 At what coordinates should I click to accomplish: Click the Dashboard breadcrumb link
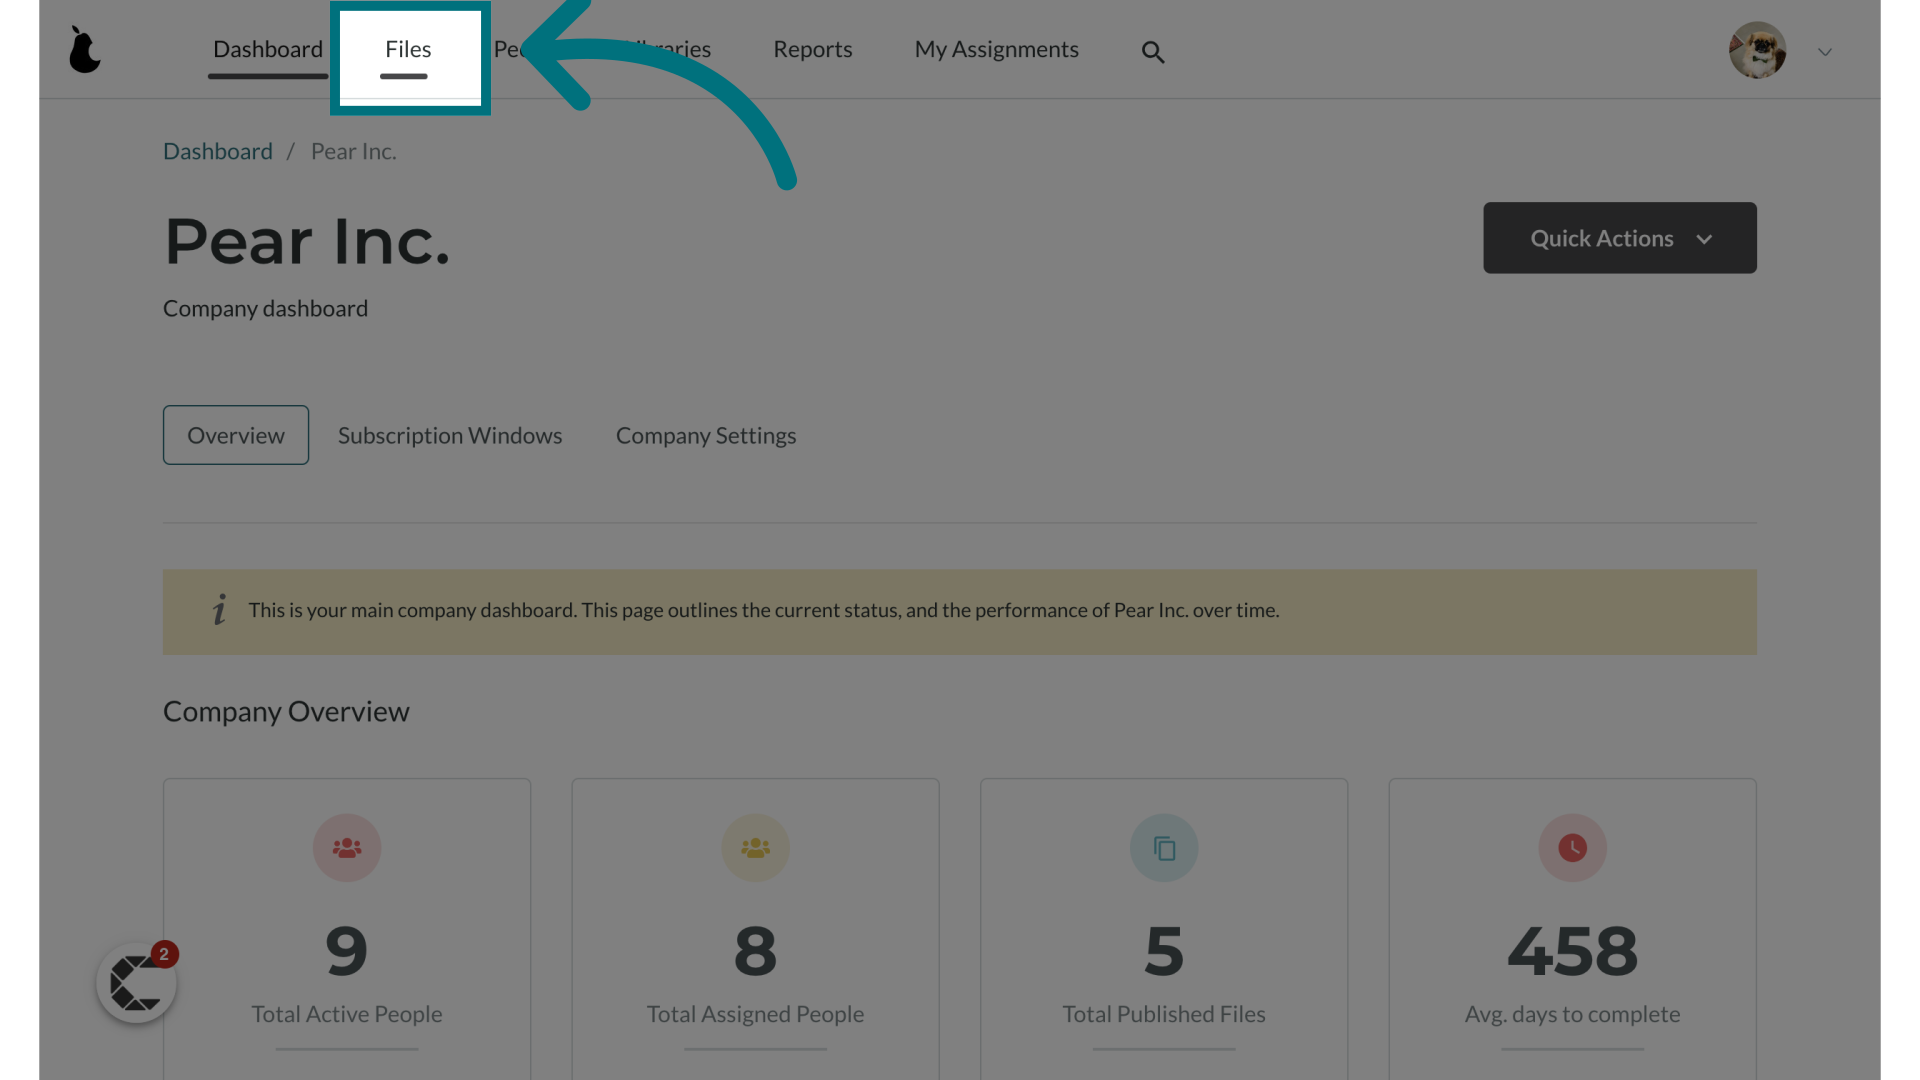(218, 150)
